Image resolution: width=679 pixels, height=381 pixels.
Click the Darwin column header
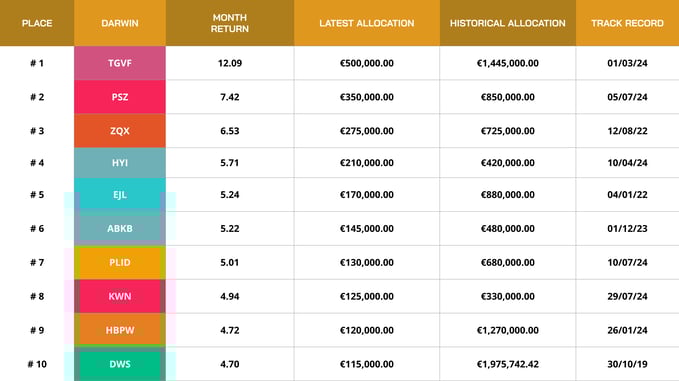120,23
